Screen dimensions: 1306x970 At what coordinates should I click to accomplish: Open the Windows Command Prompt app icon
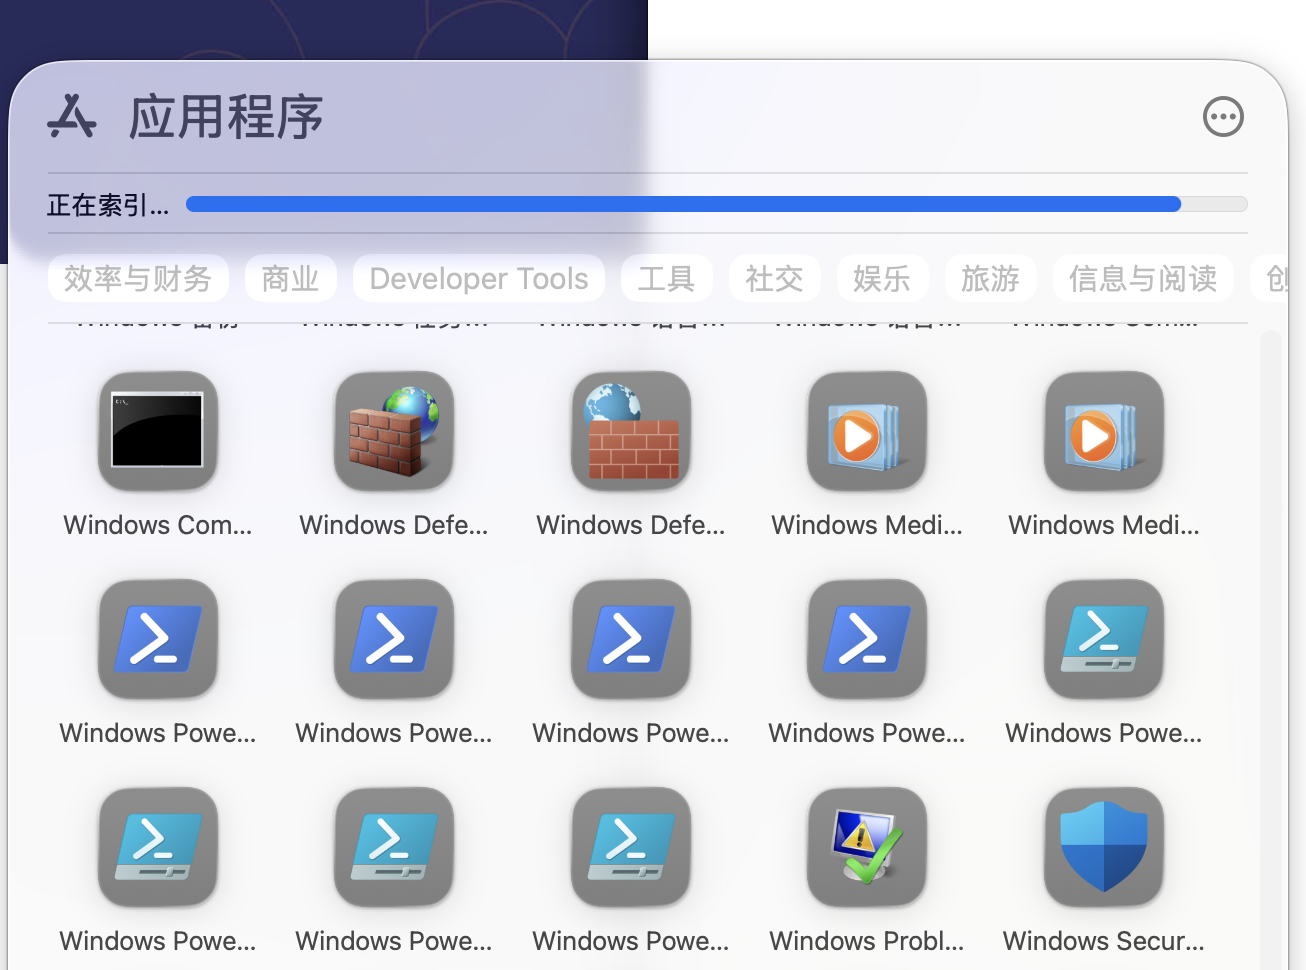(x=158, y=431)
